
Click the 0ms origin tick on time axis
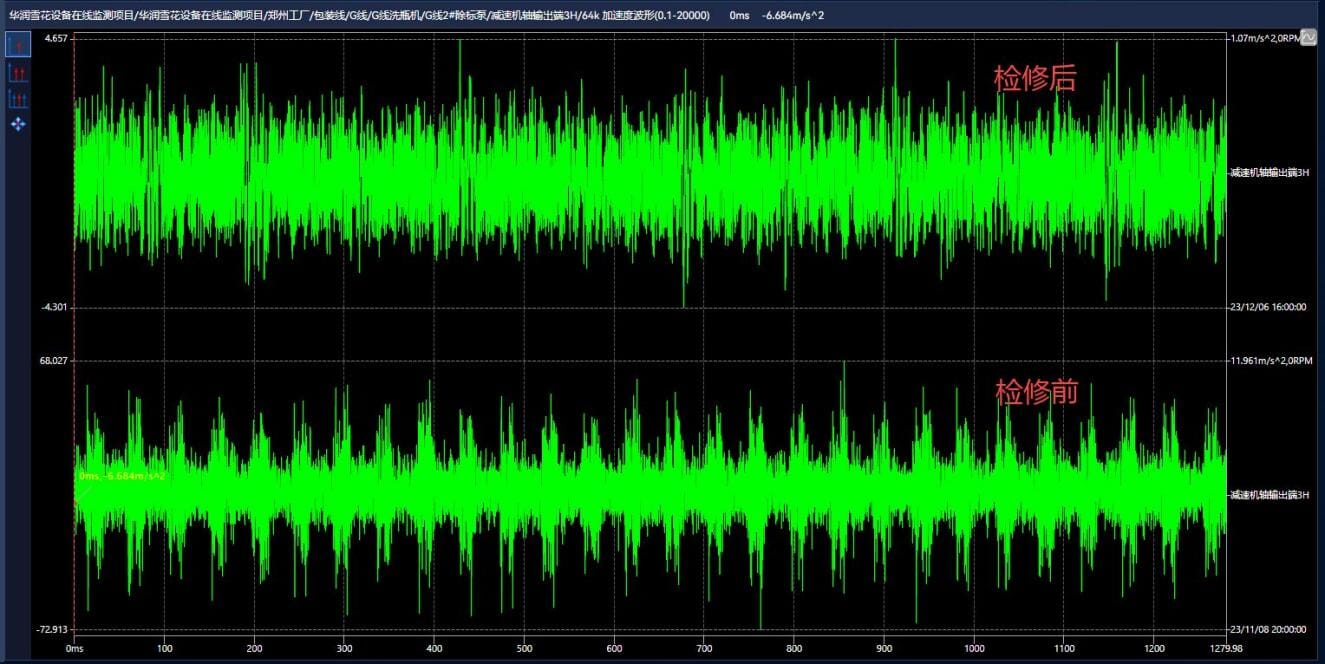click(x=75, y=648)
